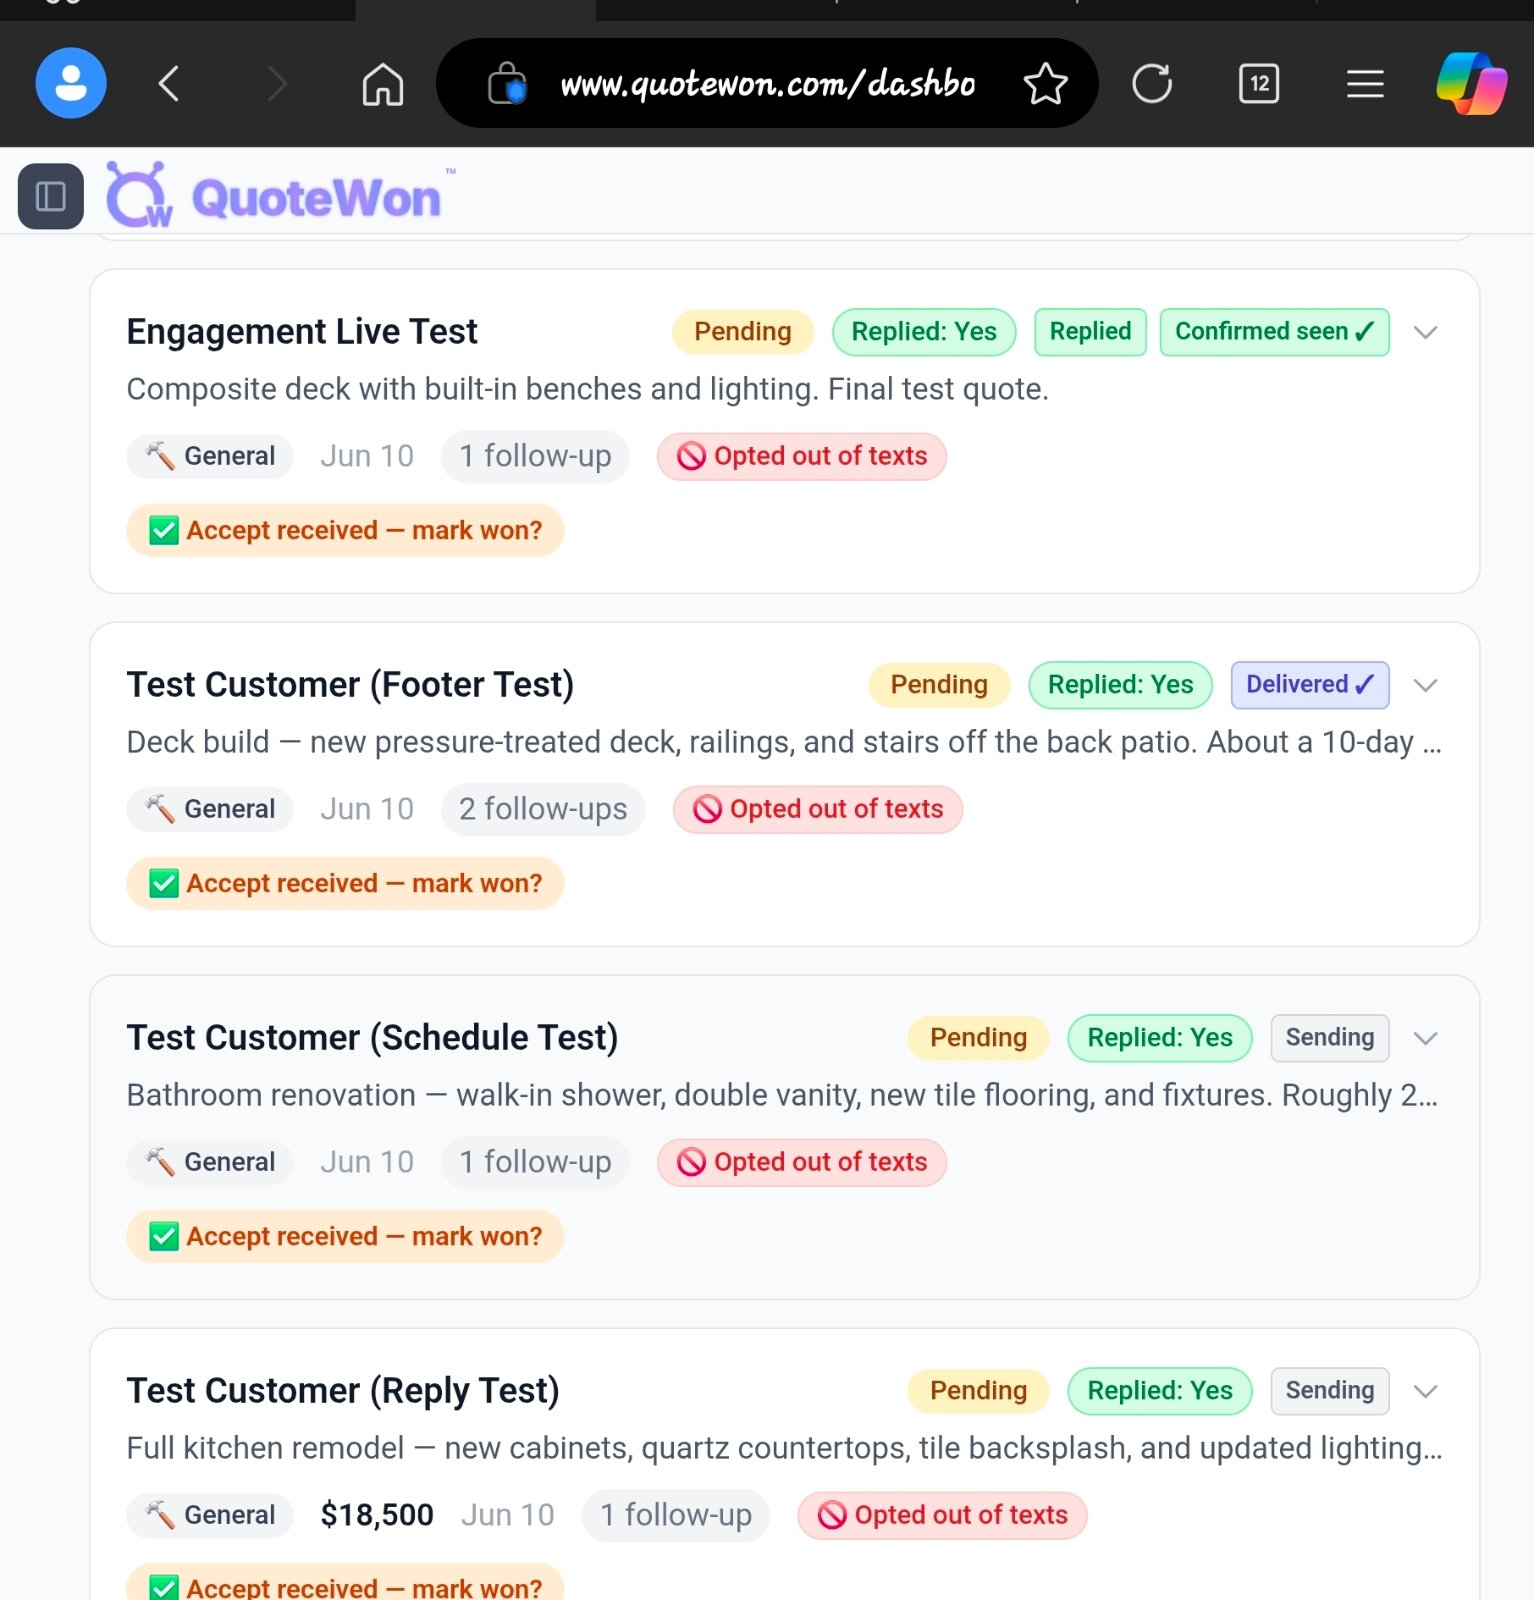Click Opted out of texts on Schedule Test
The height and width of the screenshot is (1600, 1534).
tap(802, 1162)
